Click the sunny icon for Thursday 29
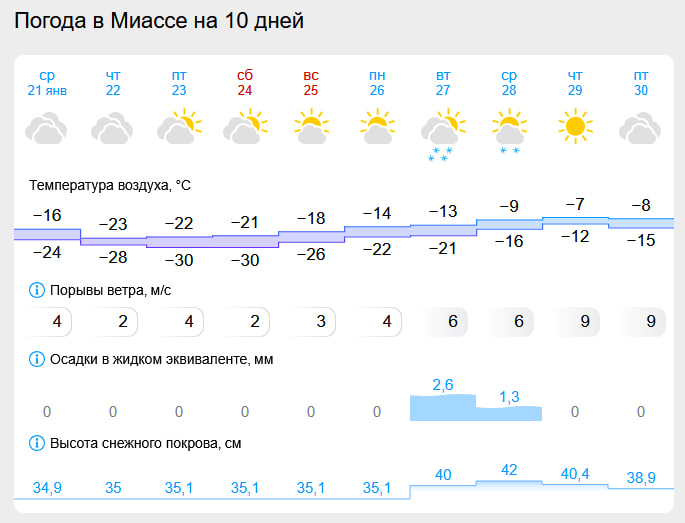This screenshot has width=685, height=523. pyautogui.click(x=574, y=127)
